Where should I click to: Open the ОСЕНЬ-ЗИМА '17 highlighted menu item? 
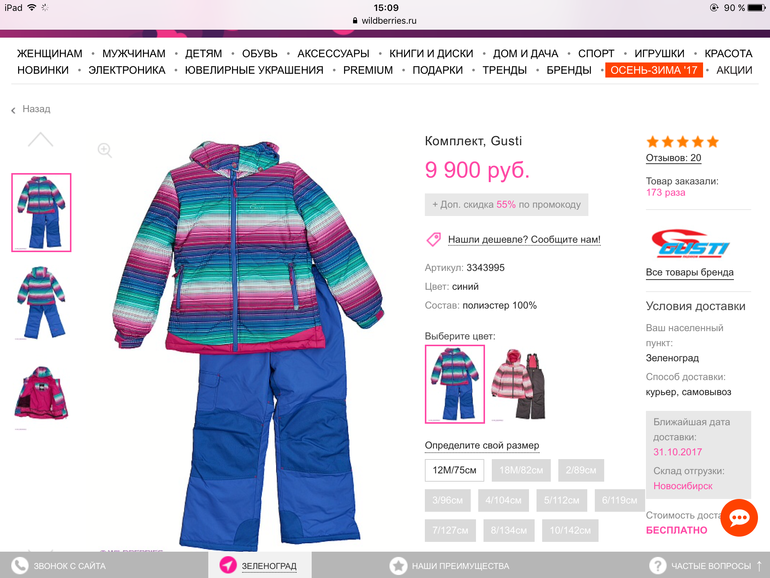coord(654,70)
